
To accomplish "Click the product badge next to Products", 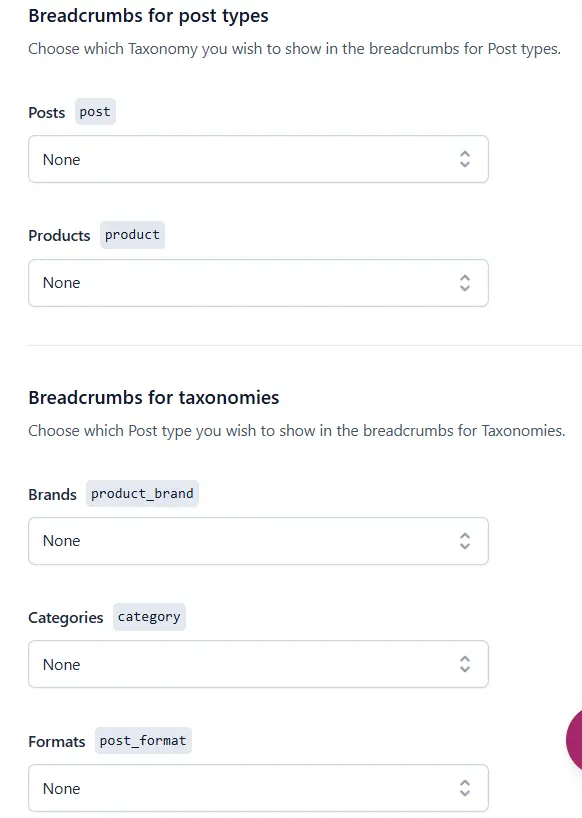I will (132, 234).
